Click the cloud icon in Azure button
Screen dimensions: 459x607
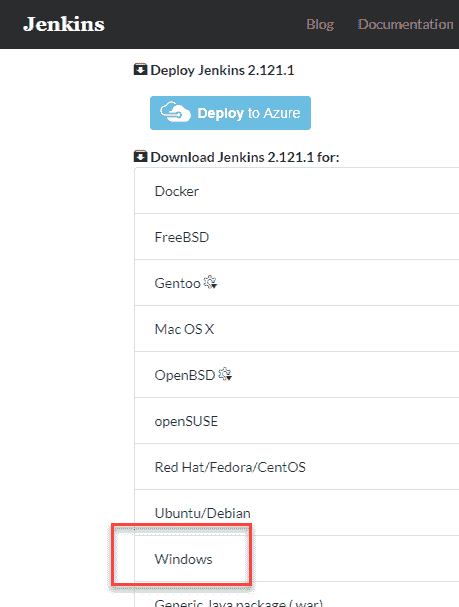click(175, 112)
